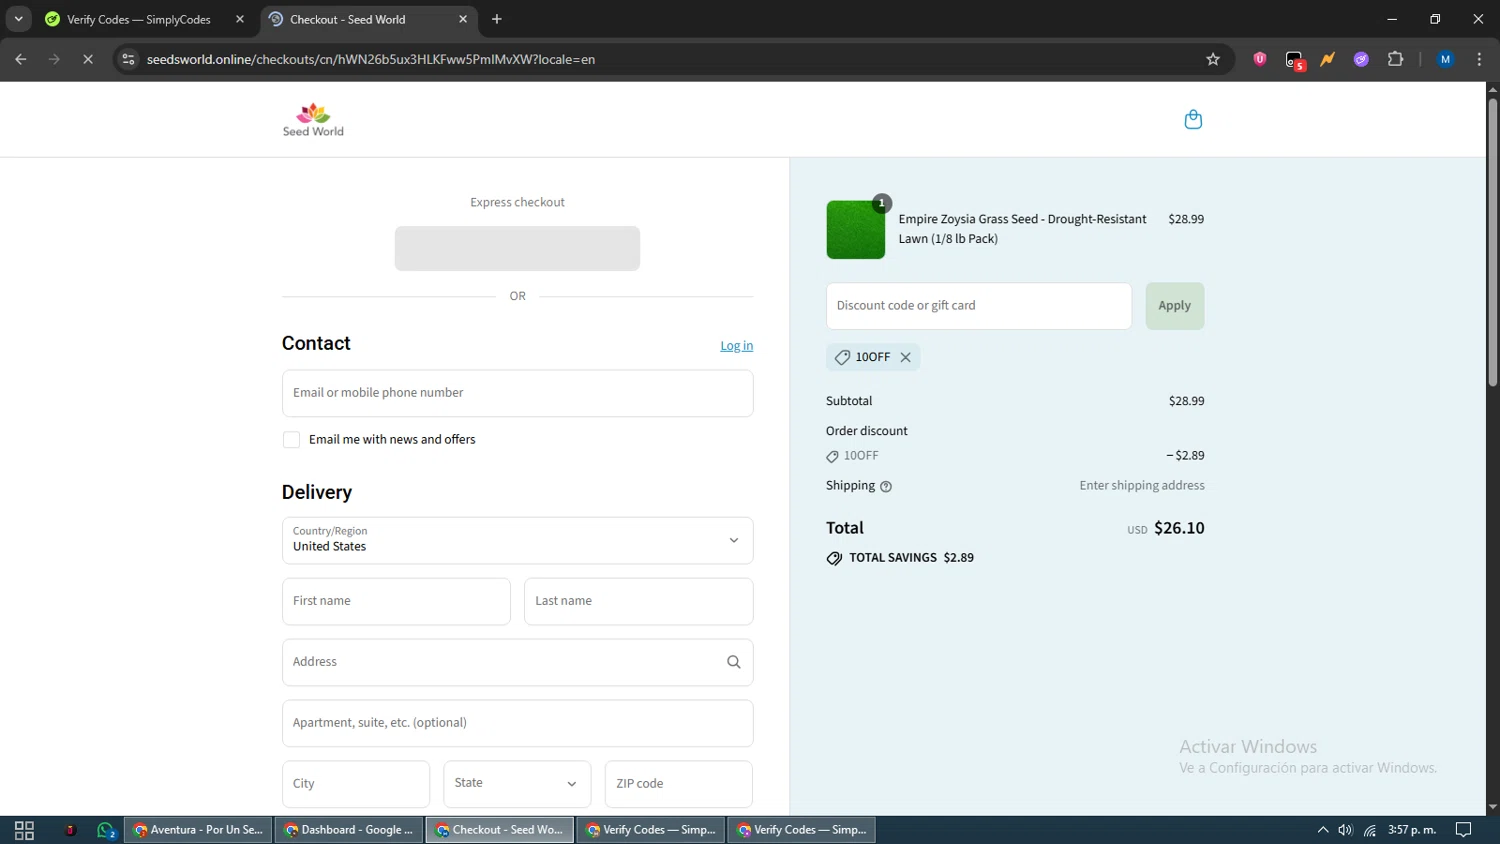Open the Chrome three-dot menu
This screenshot has height=844, width=1500.
(1479, 59)
